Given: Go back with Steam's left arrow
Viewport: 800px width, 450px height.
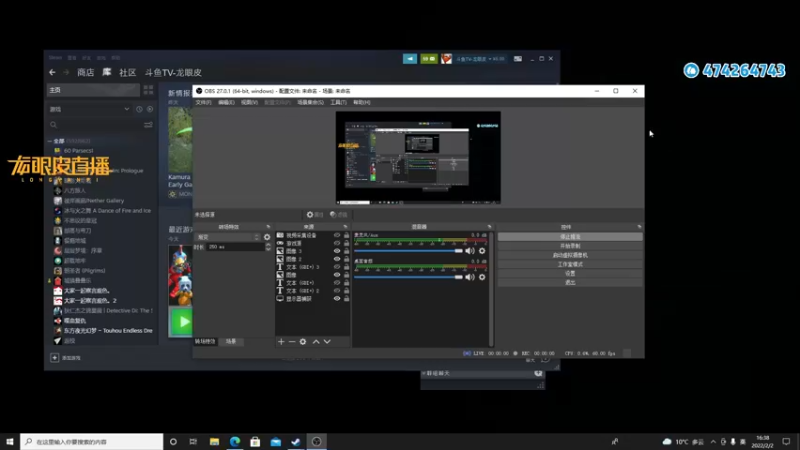Looking at the screenshot, I should pos(52,72).
